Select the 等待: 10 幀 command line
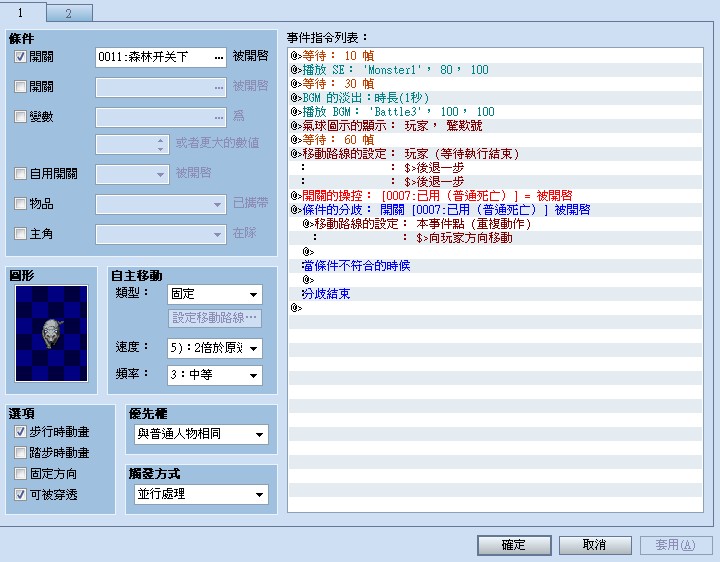The width and height of the screenshot is (720, 562). [x=495, y=56]
